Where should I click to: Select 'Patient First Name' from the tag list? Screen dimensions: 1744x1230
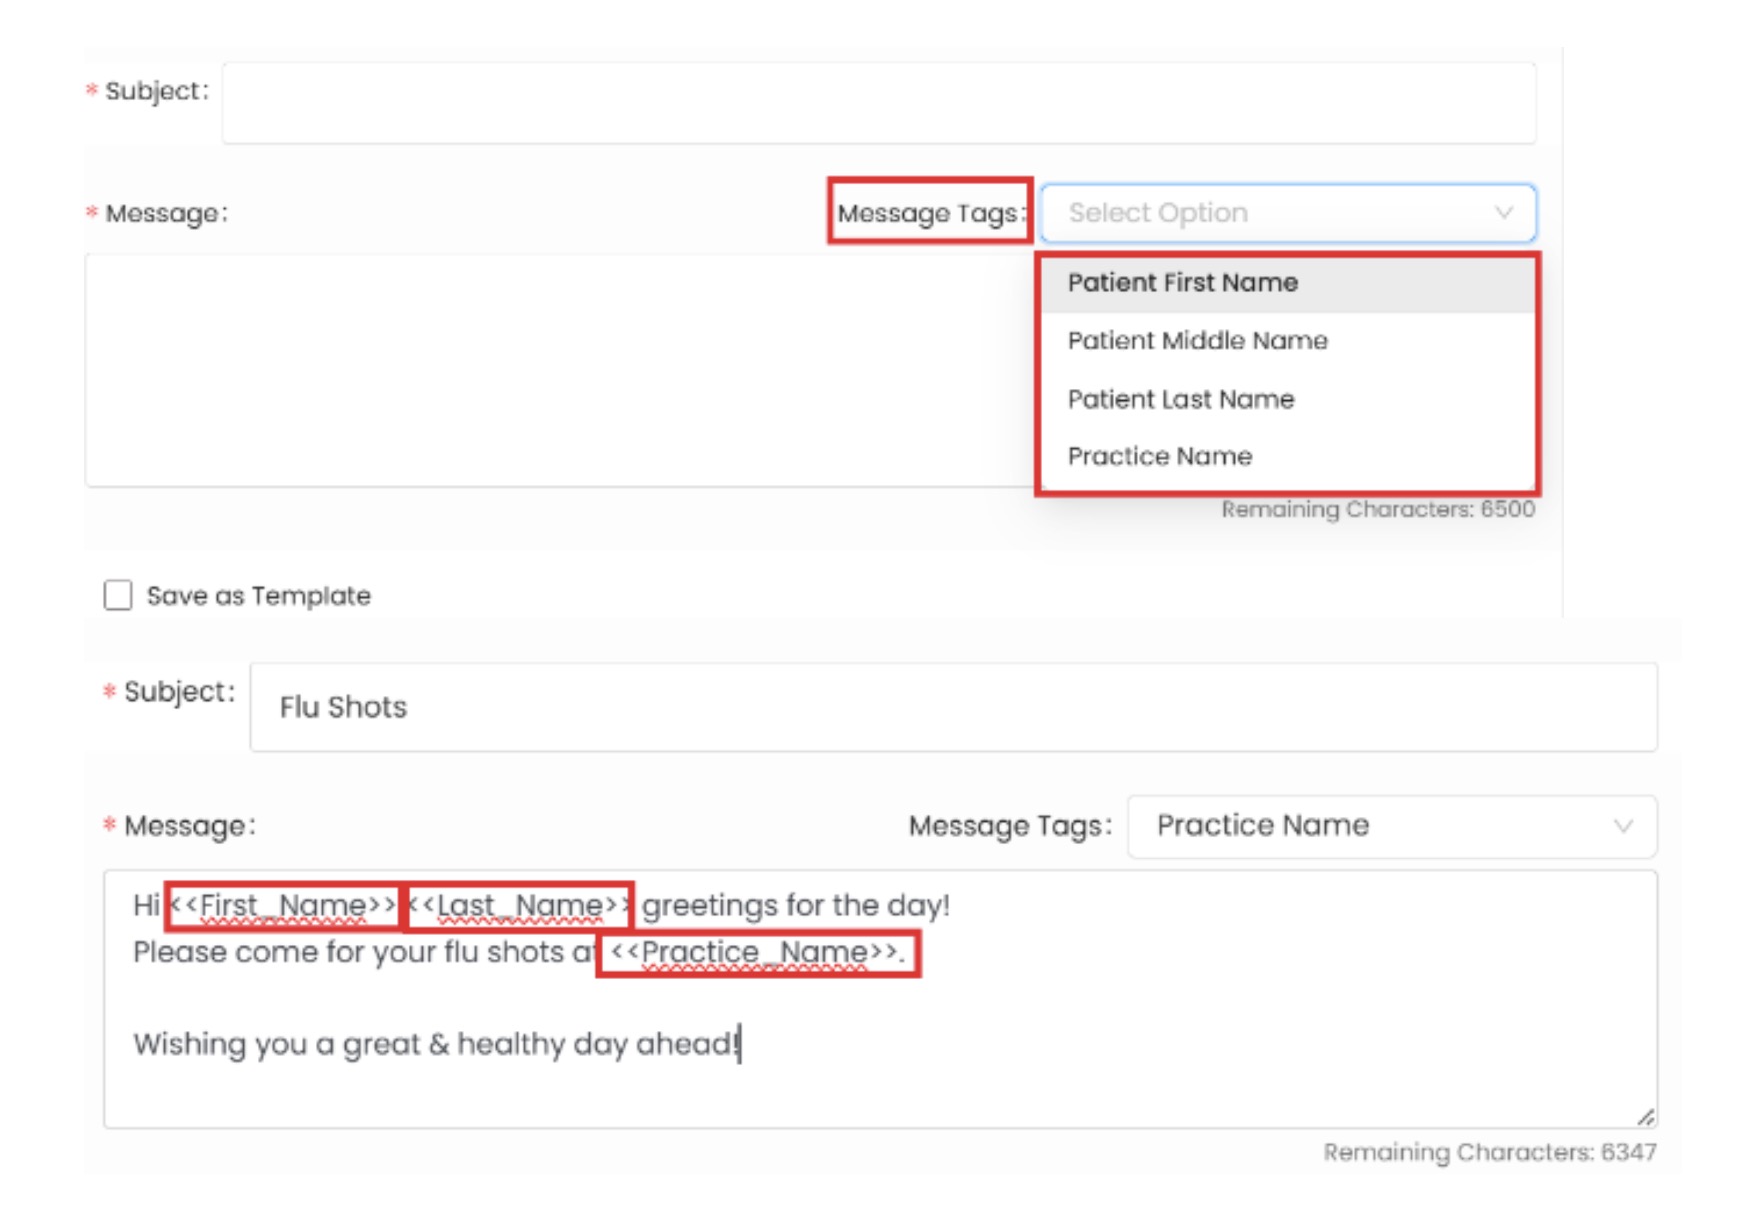1182,283
